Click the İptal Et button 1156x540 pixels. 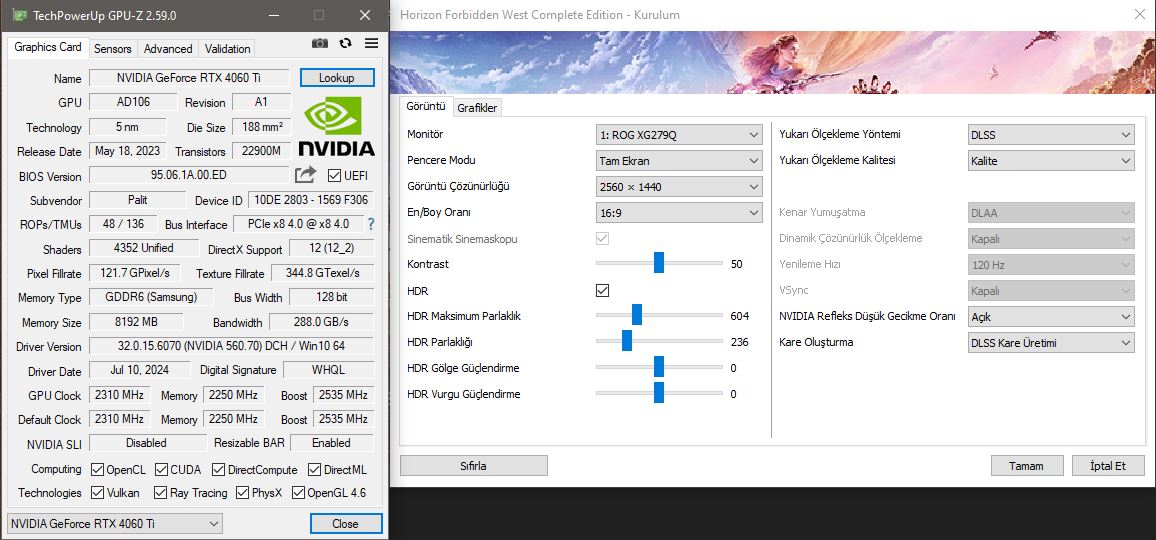1108,465
